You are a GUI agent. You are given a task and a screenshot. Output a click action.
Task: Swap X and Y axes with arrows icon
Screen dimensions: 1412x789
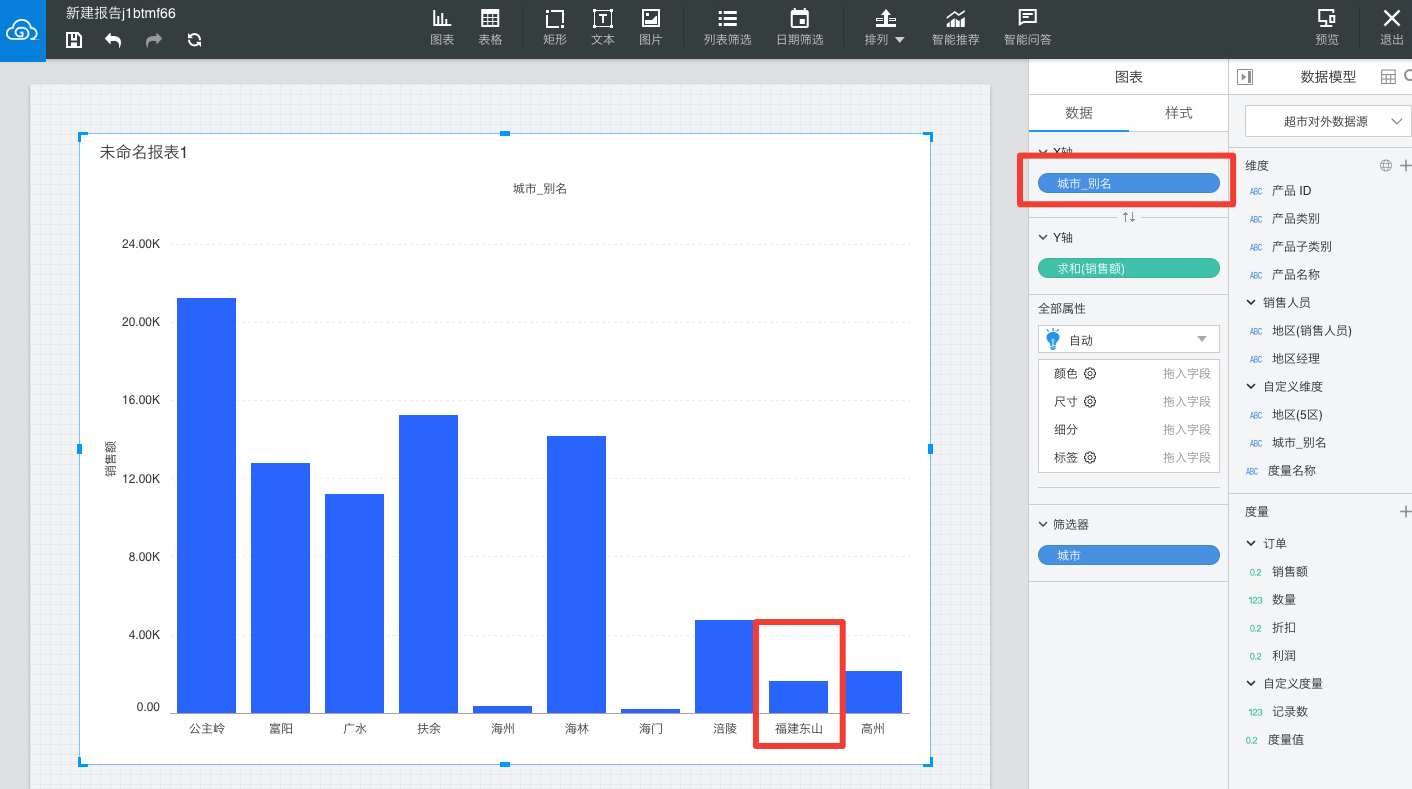coord(1128,217)
